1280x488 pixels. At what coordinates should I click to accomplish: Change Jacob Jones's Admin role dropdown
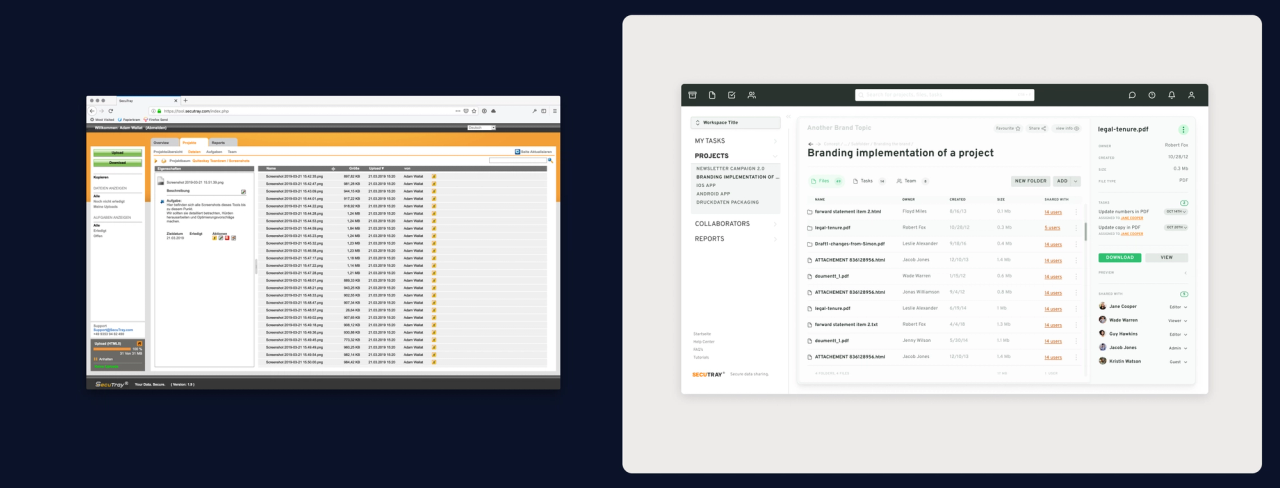tap(1178, 348)
